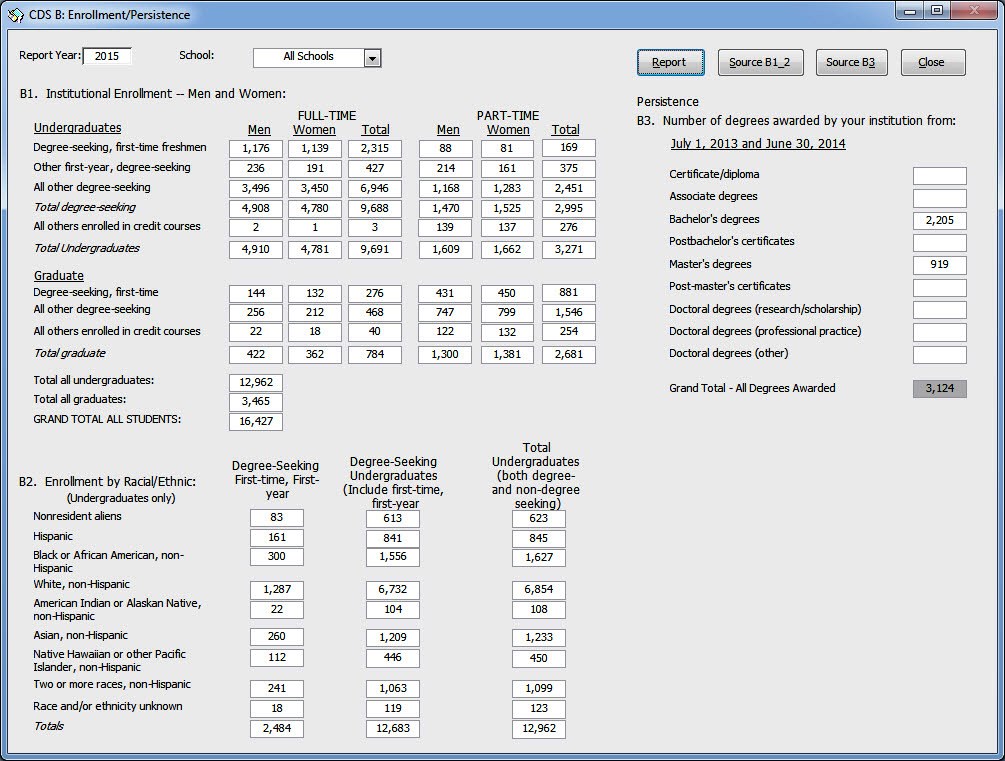Click the CDS B application icon in the title bar

coord(15,14)
